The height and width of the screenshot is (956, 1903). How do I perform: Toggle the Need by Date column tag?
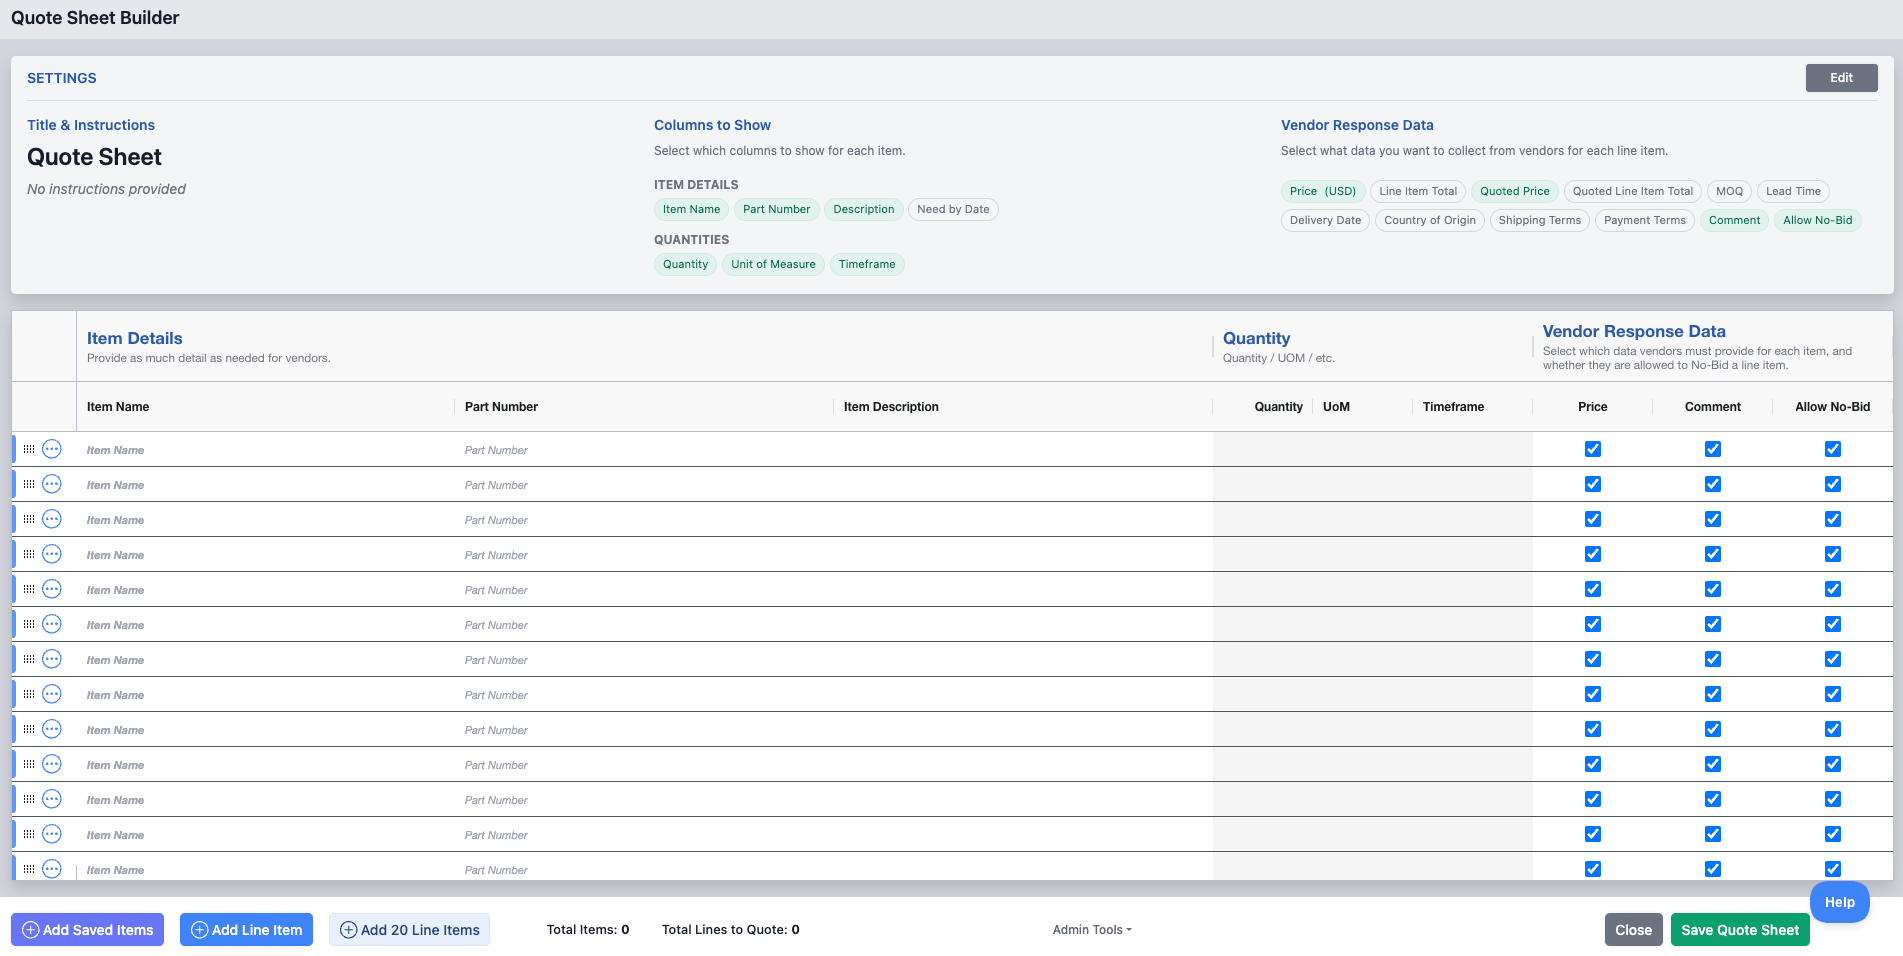[952, 209]
